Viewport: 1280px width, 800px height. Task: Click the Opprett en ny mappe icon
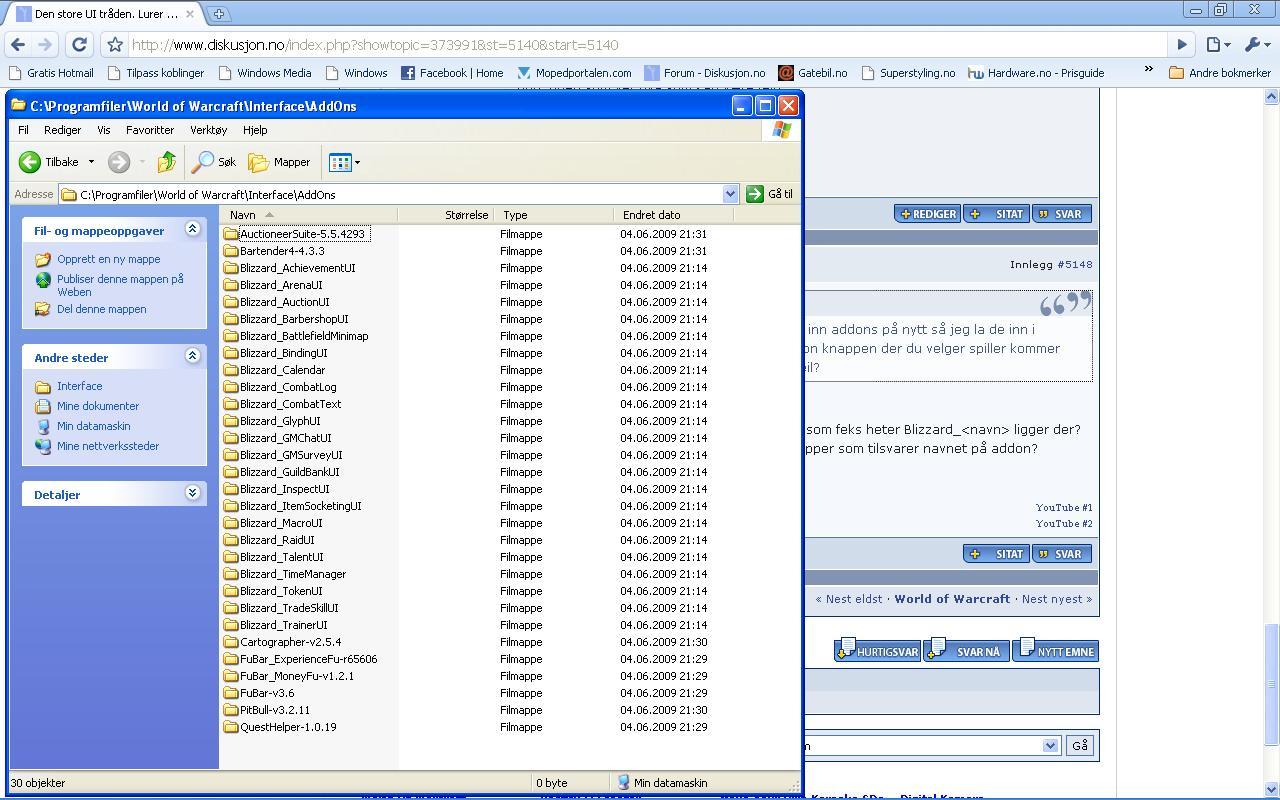tap(43, 259)
